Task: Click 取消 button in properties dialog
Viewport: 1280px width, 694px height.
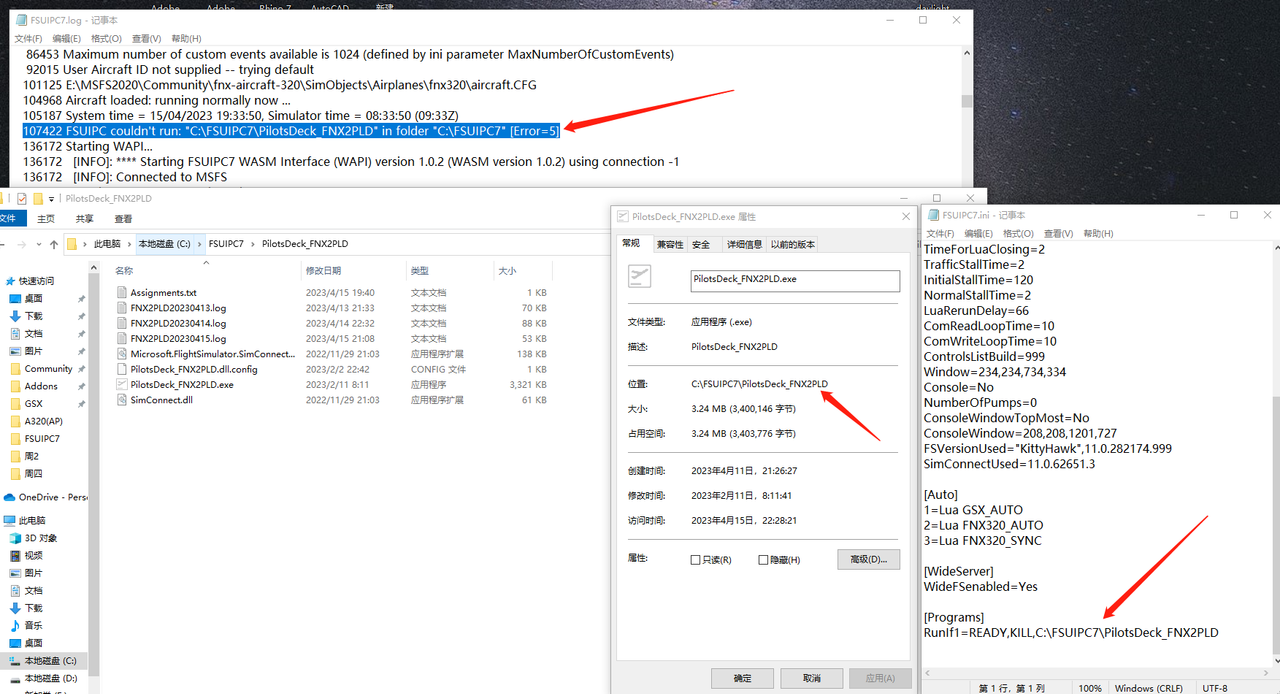Action: 811,678
